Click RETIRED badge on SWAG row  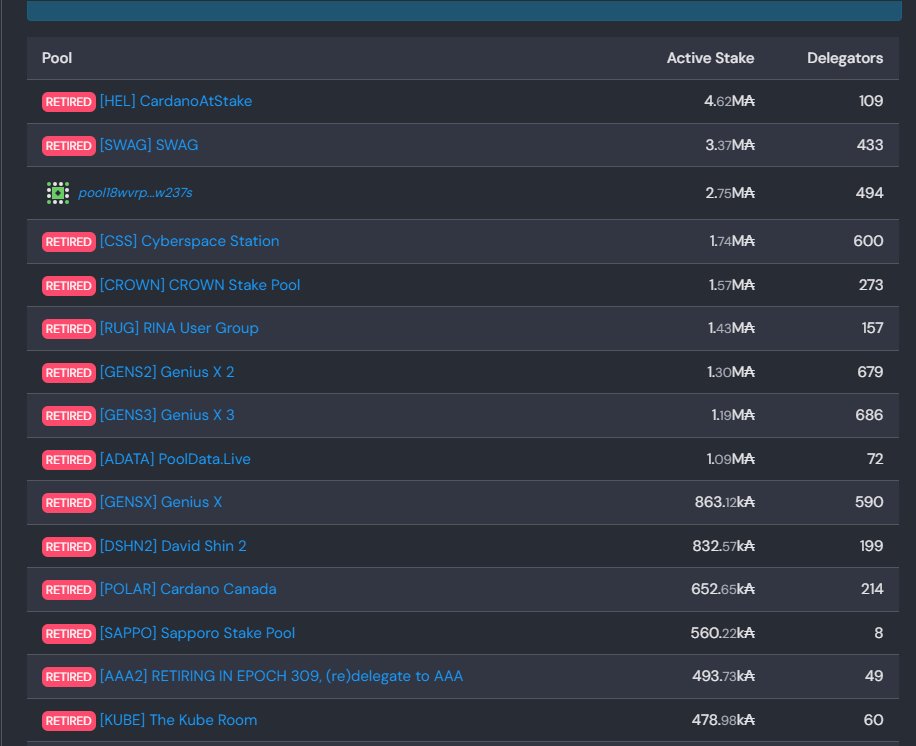coord(68,145)
